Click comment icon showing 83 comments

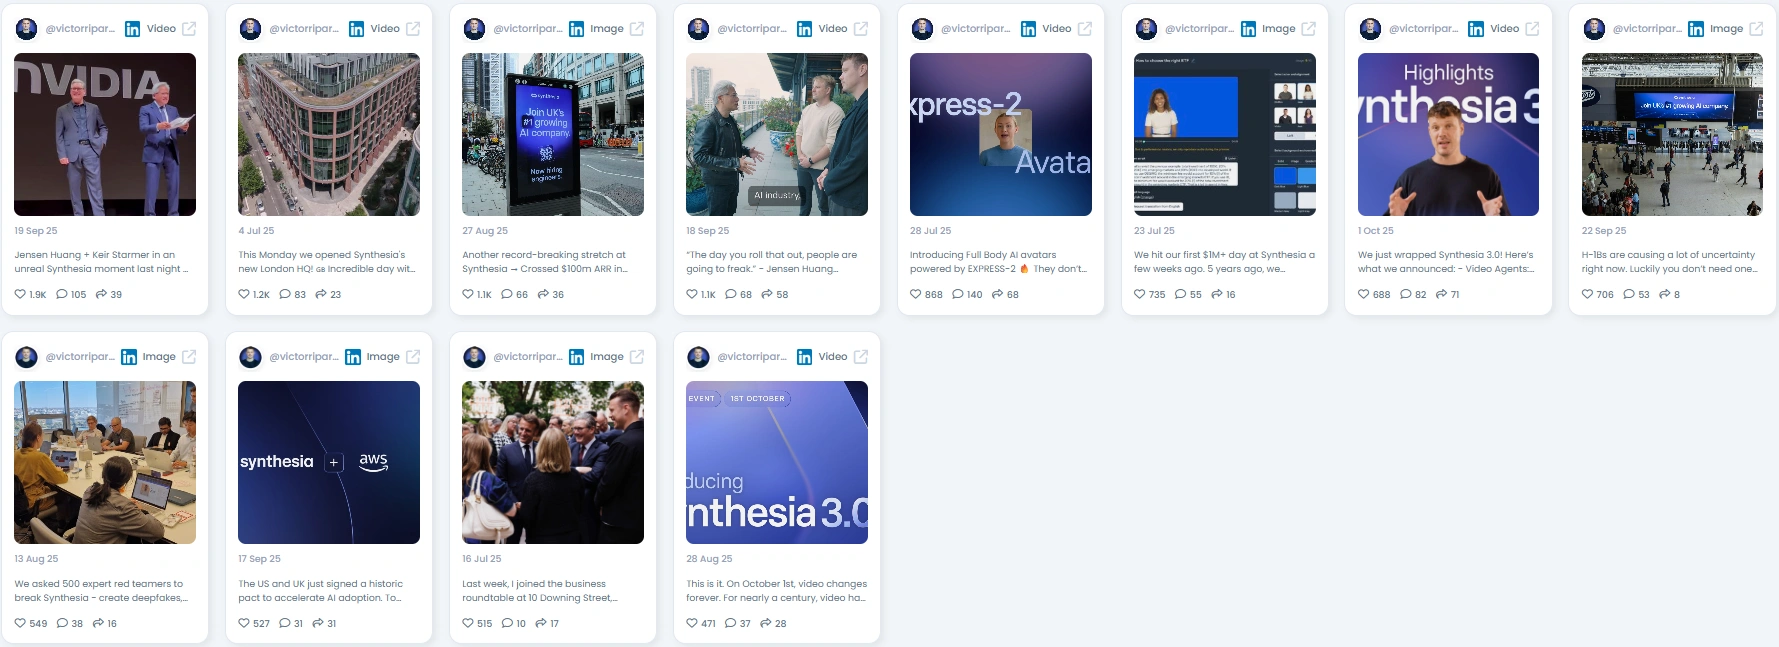(285, 294)
